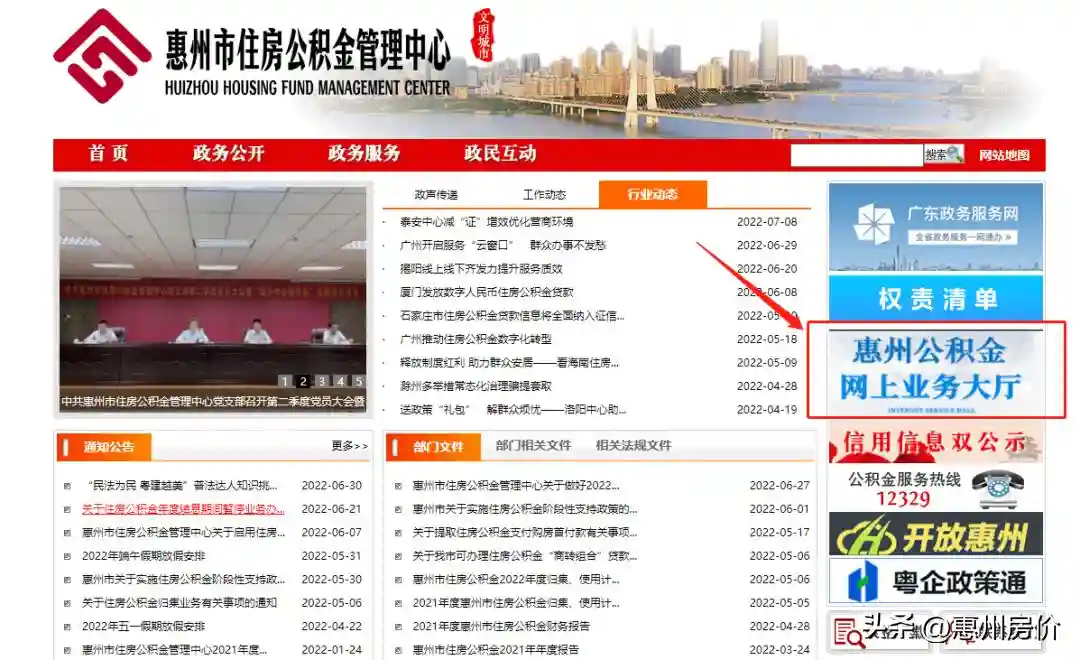The width and height of the screenshot is (1080, 660).
Task: Open the 开放惠州 banner
Action: point(935,535)
